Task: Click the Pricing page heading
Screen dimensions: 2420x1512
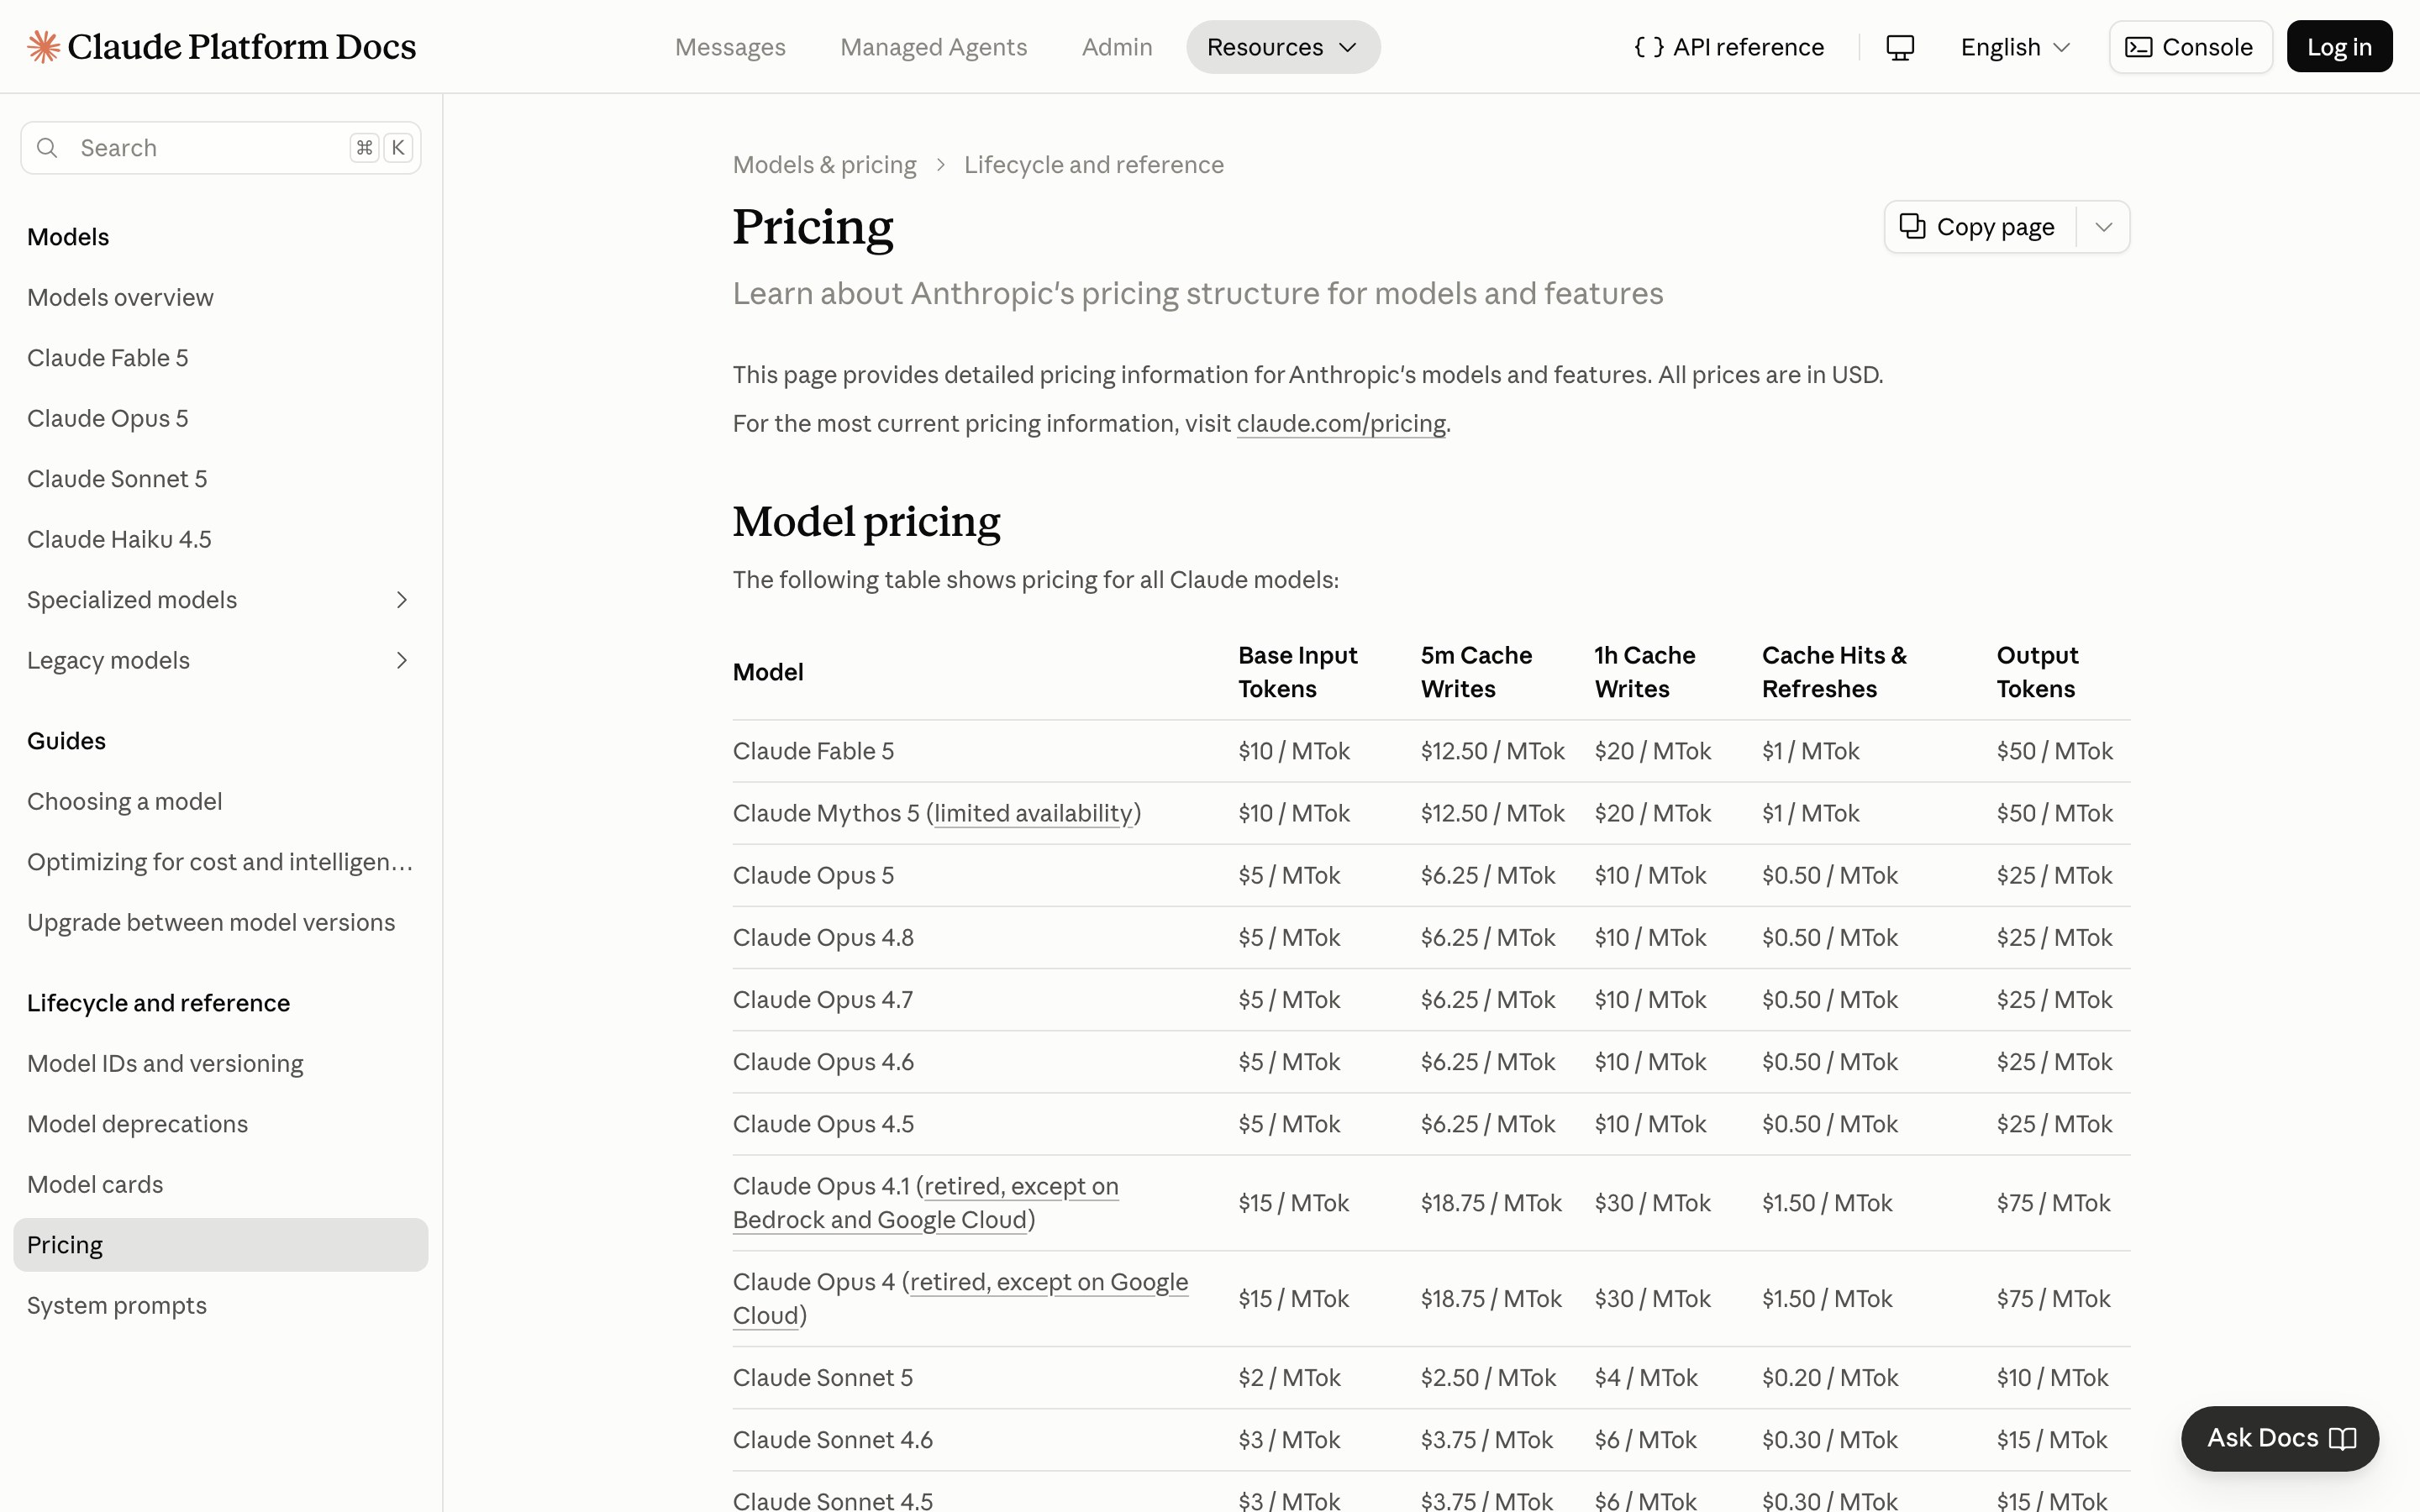Action: (812, 227)
